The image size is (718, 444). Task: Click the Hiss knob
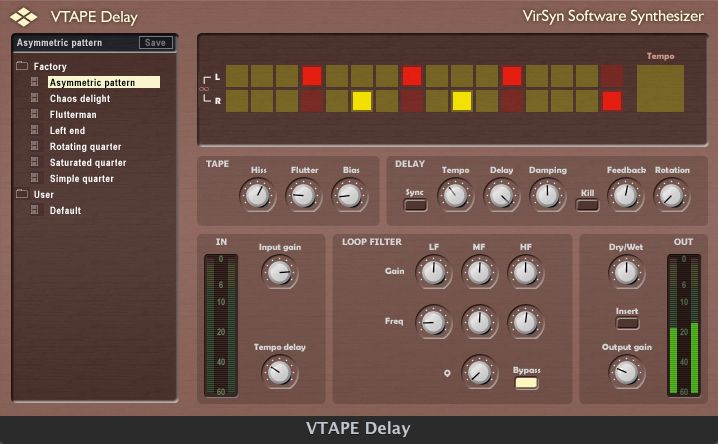click(257, 195)
